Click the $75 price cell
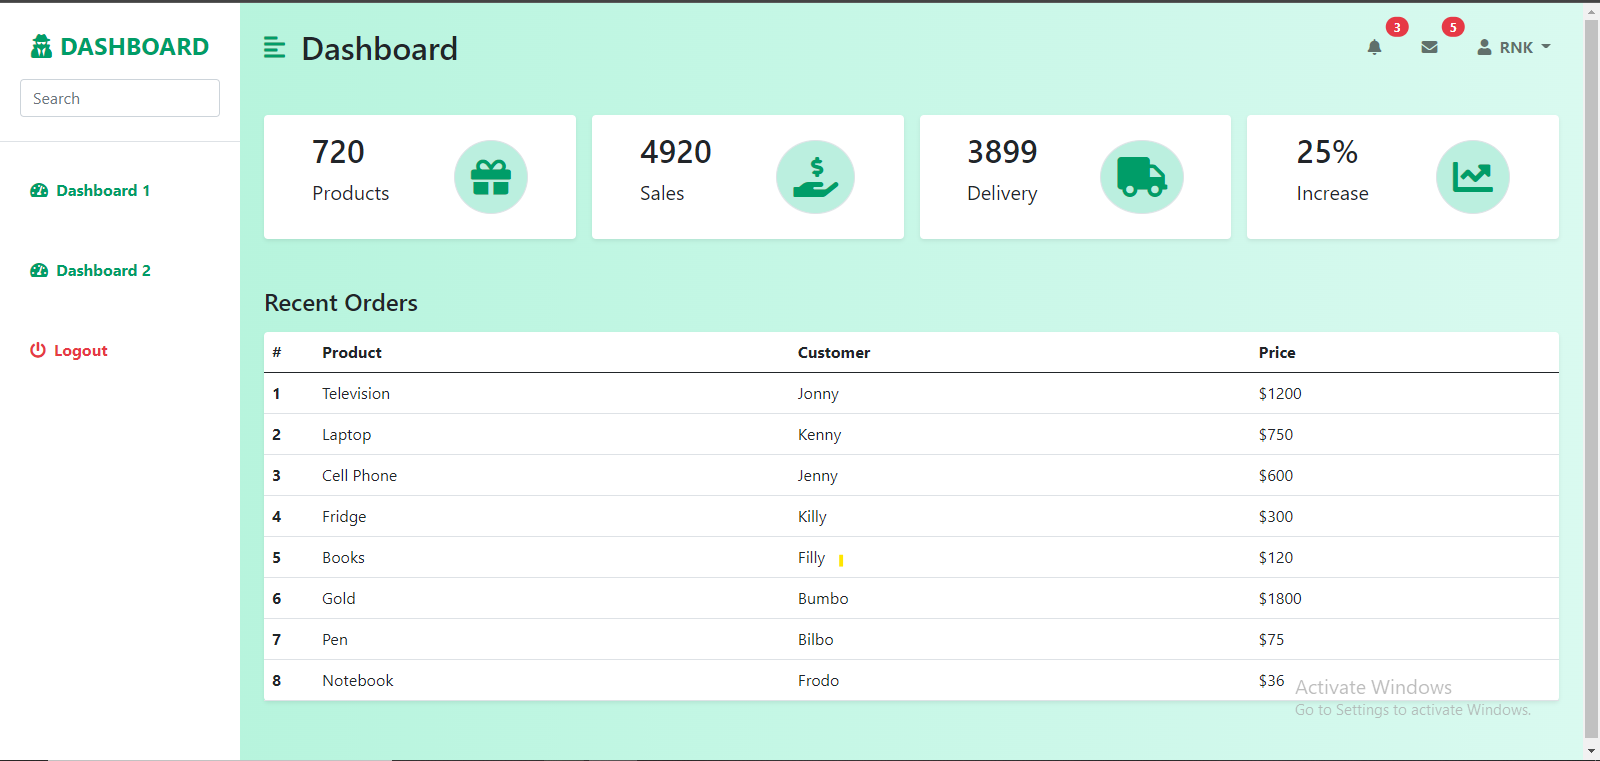The width and height of the screenshot is (1600, 761). [x=1271, y=639]
